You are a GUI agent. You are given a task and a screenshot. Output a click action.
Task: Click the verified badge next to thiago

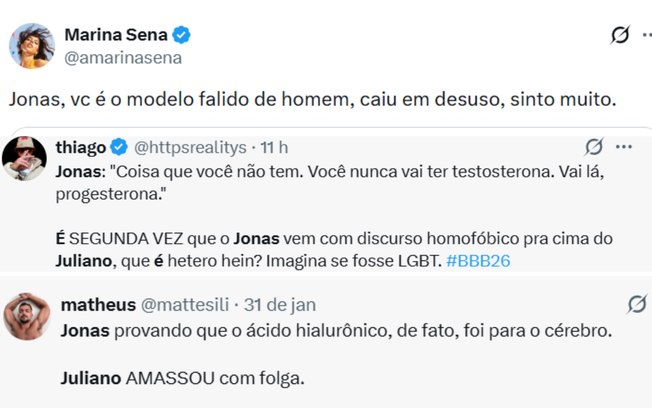(x=118, y=147)
